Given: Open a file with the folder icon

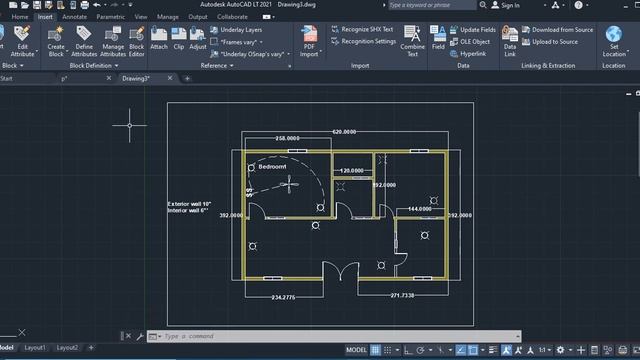Looking at the screenshot, I should pyautogui.click(x=25, y=5).
